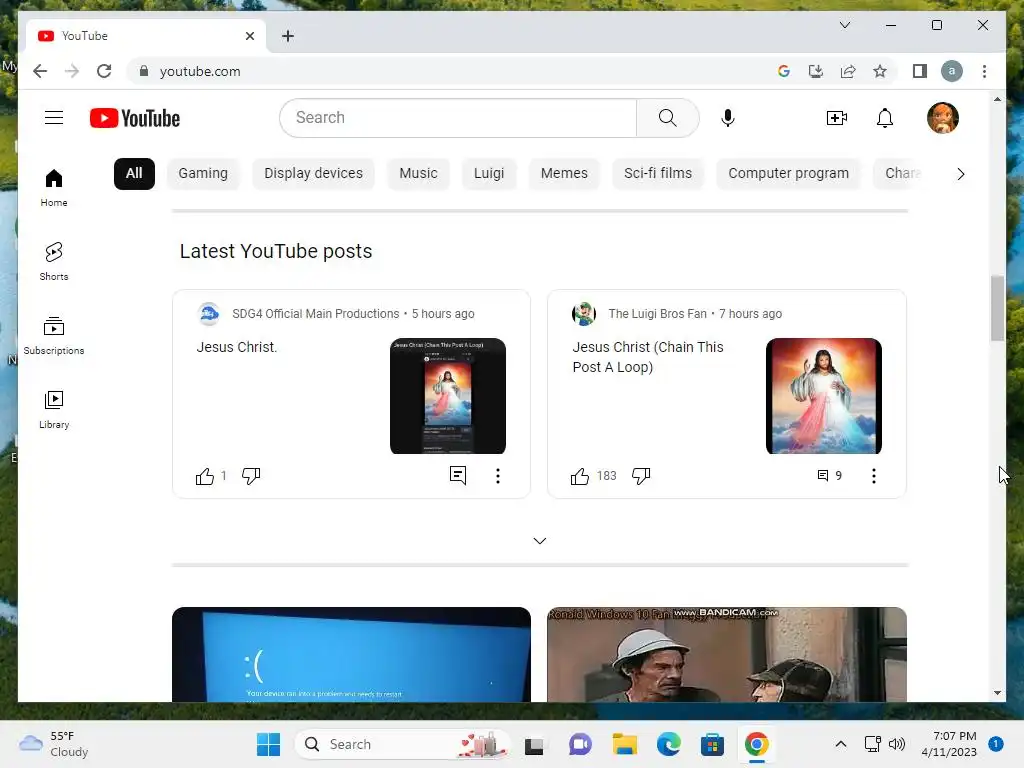Select the Music filter chip
1024x768 pixels.
(x=418, y=174)
